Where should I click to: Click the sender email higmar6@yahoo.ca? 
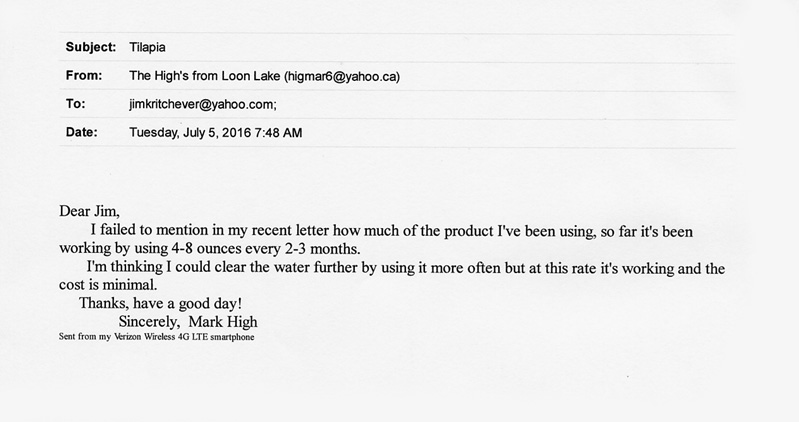(x=342, y=76)
